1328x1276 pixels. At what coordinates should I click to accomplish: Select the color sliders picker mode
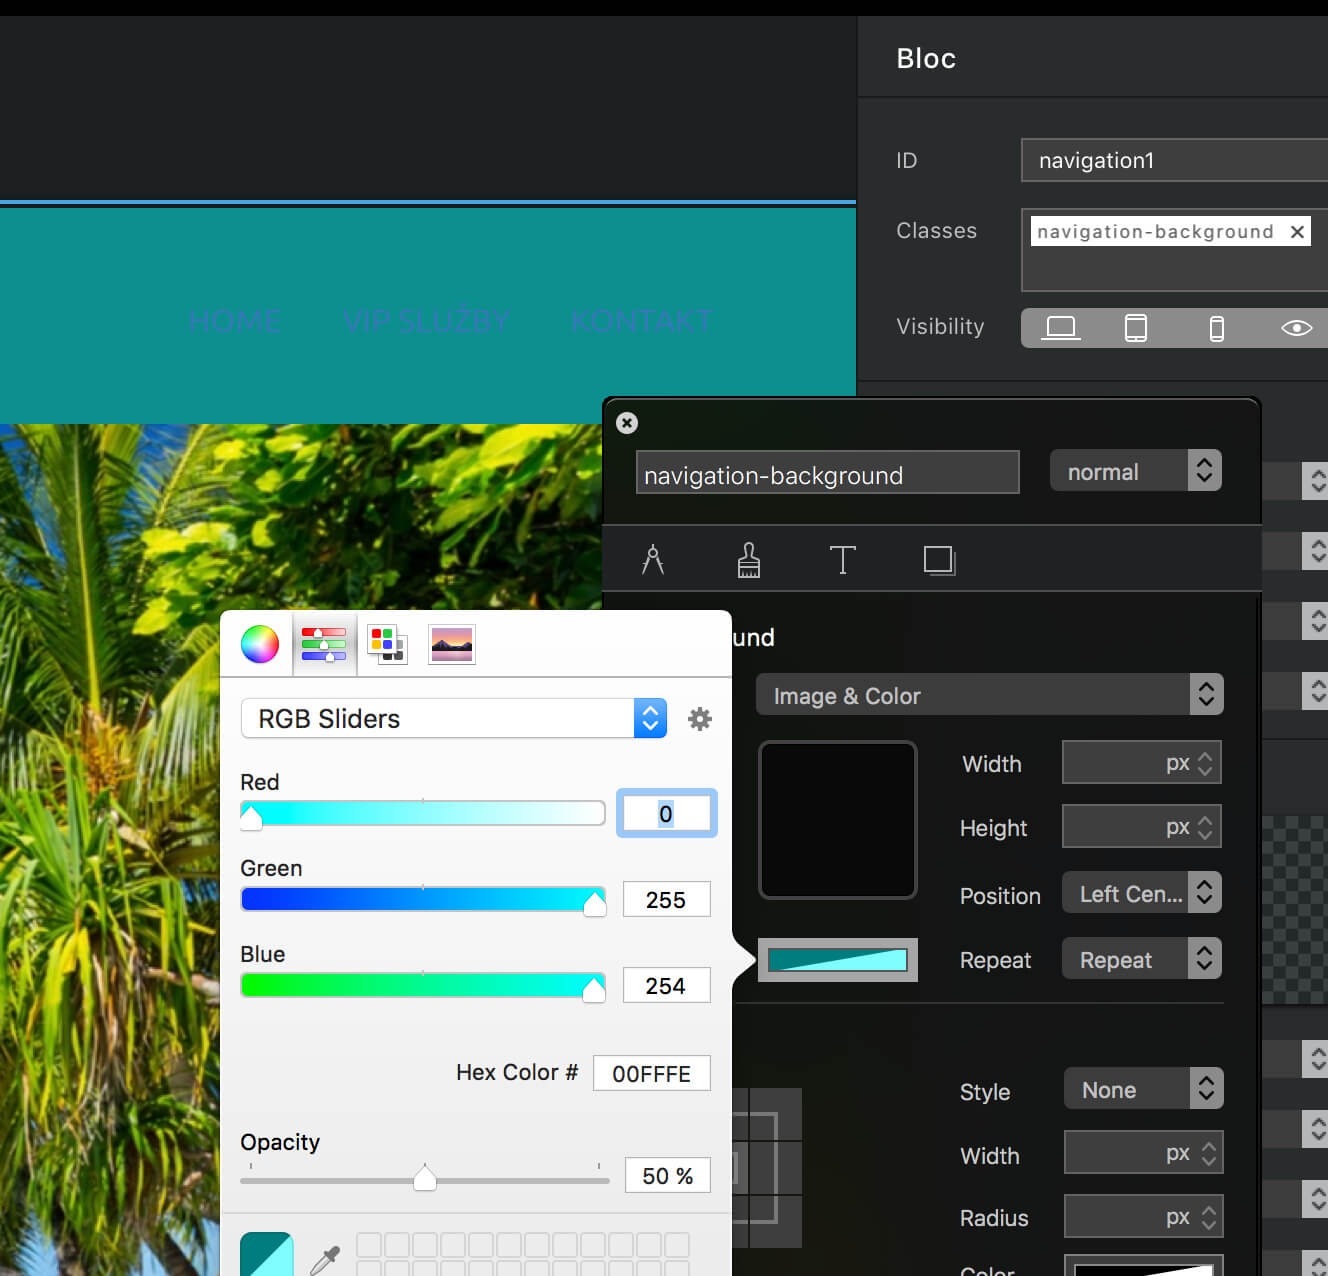323,644
